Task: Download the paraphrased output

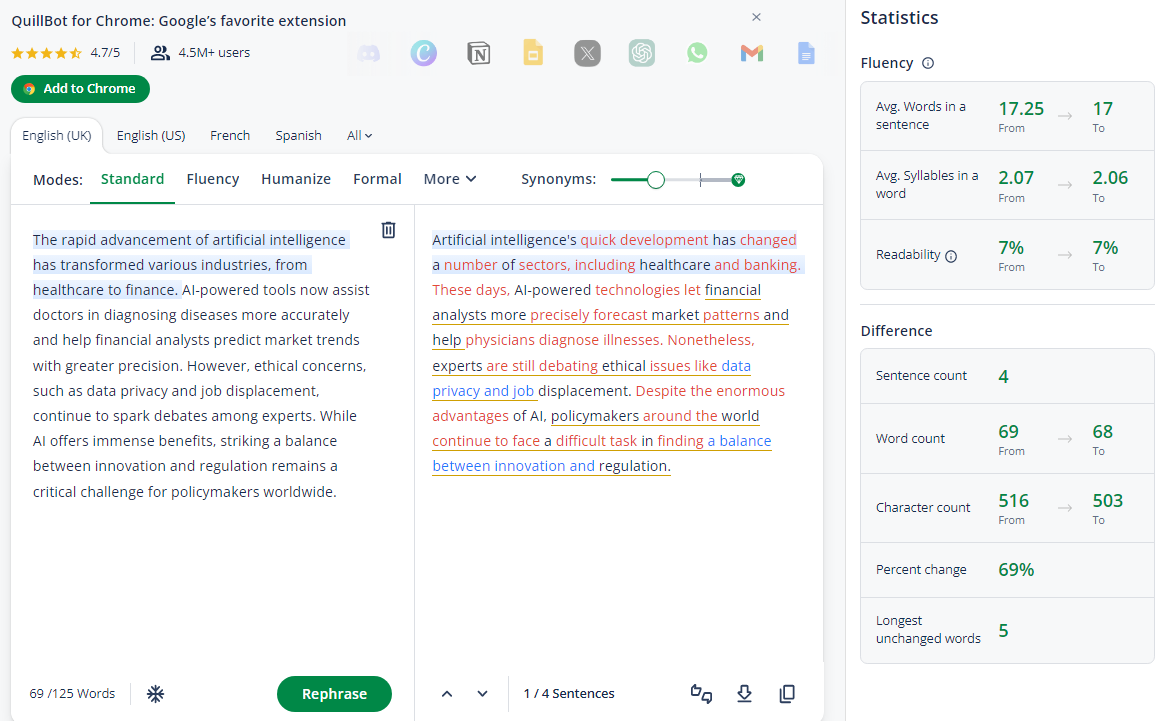Action: click(744, 694)
